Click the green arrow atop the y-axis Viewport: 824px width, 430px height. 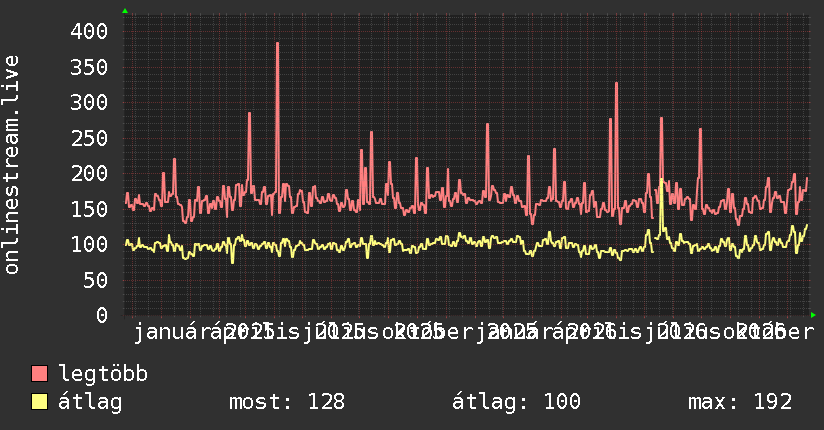coord(125,11)
